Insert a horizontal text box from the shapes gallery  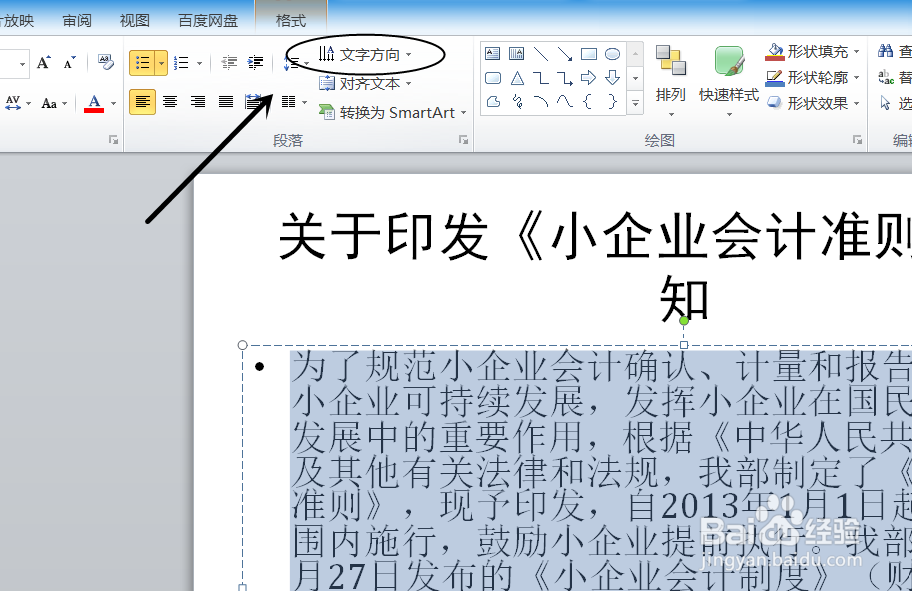(492, 53)
